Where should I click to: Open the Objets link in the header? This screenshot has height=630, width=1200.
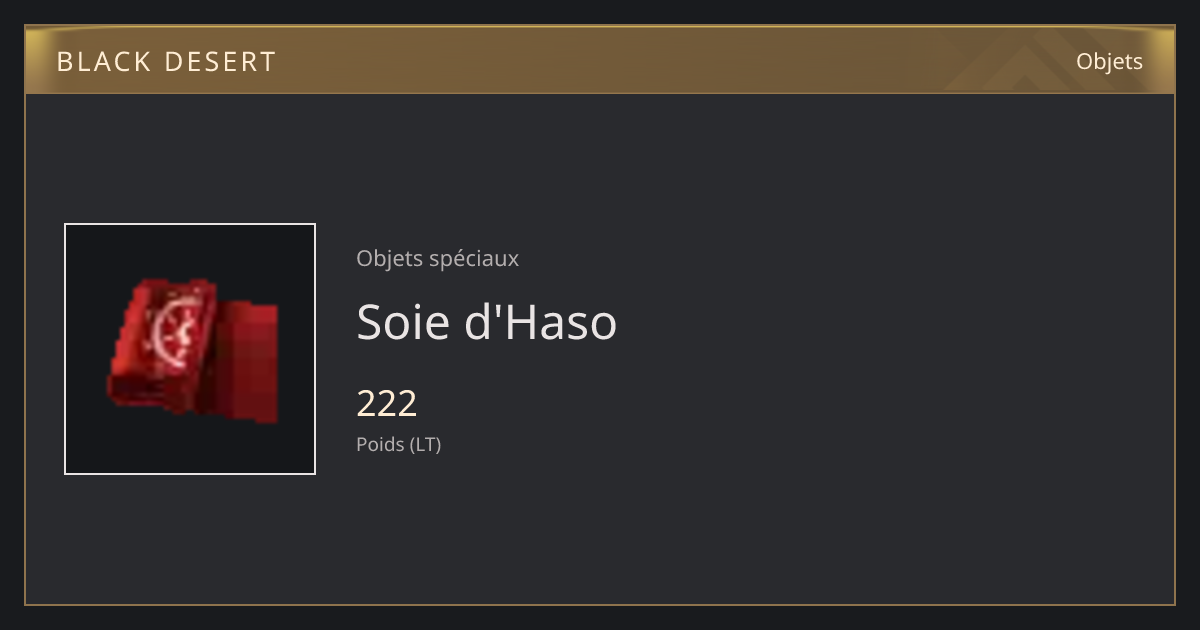point(1109,61)
